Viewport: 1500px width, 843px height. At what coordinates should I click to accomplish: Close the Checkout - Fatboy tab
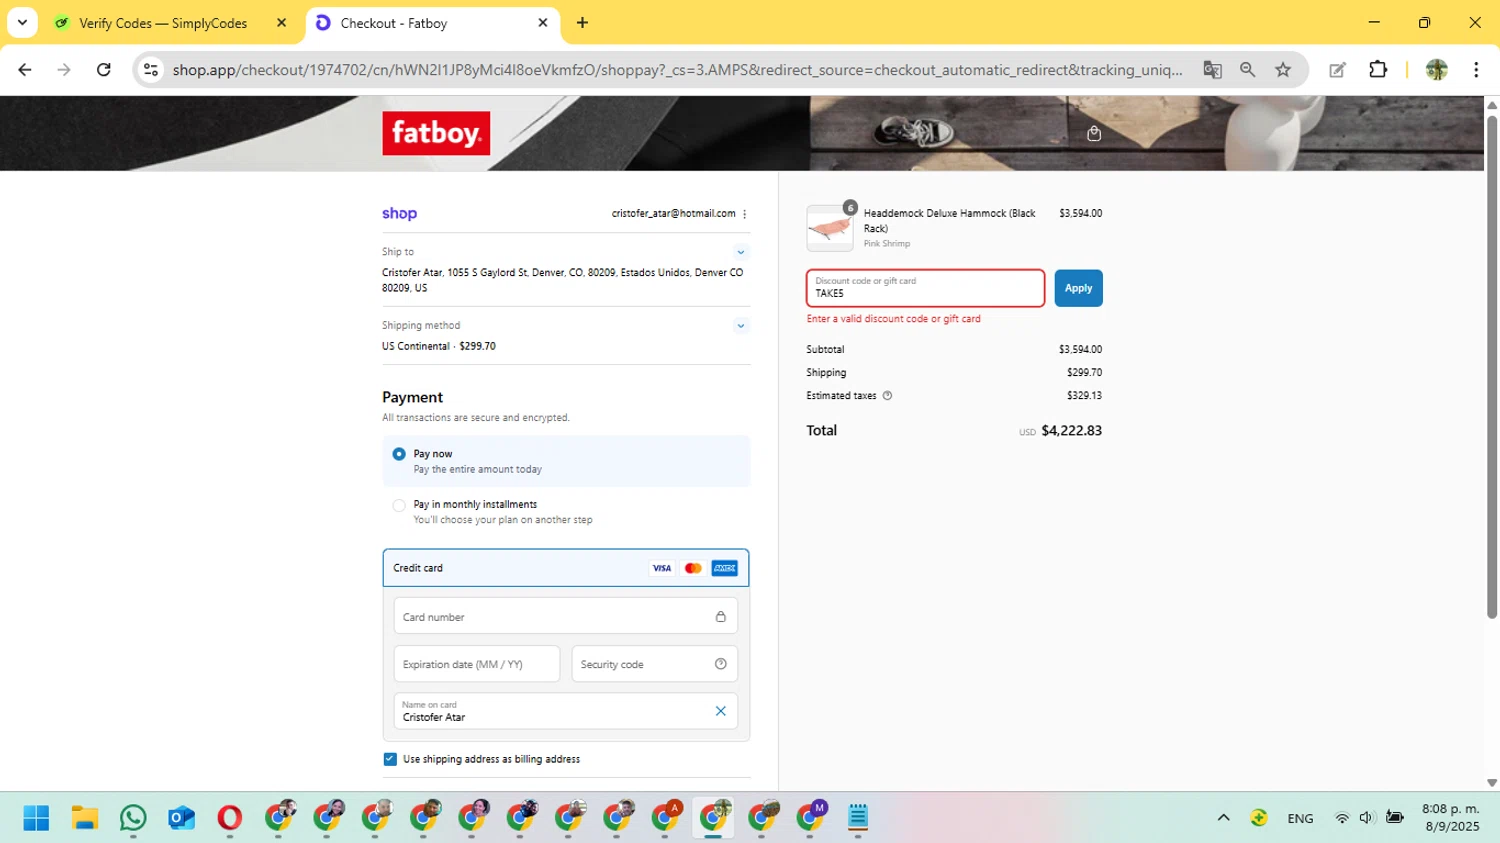tap(543, 23)
